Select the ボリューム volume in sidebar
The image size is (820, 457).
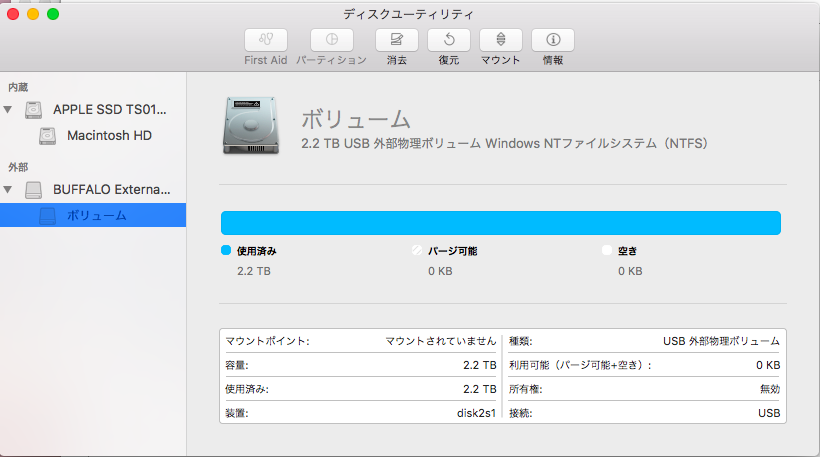tap(96, 215)
